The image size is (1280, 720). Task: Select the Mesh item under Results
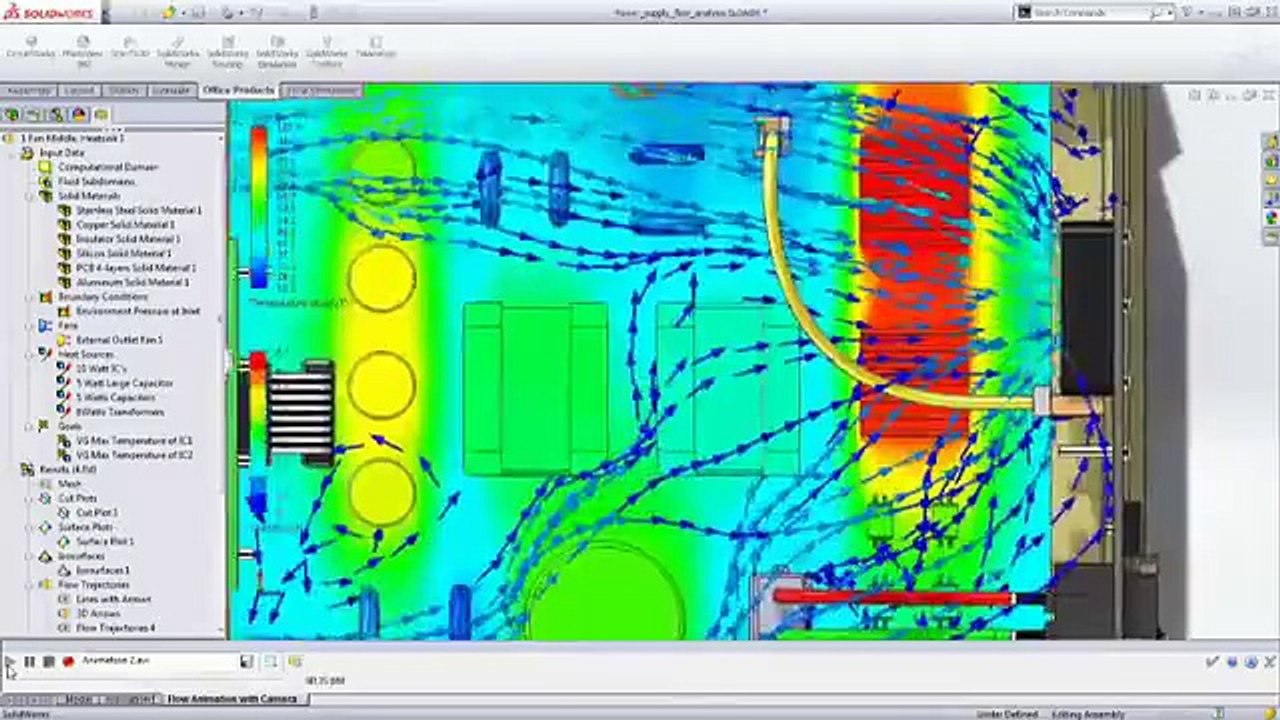69,484
